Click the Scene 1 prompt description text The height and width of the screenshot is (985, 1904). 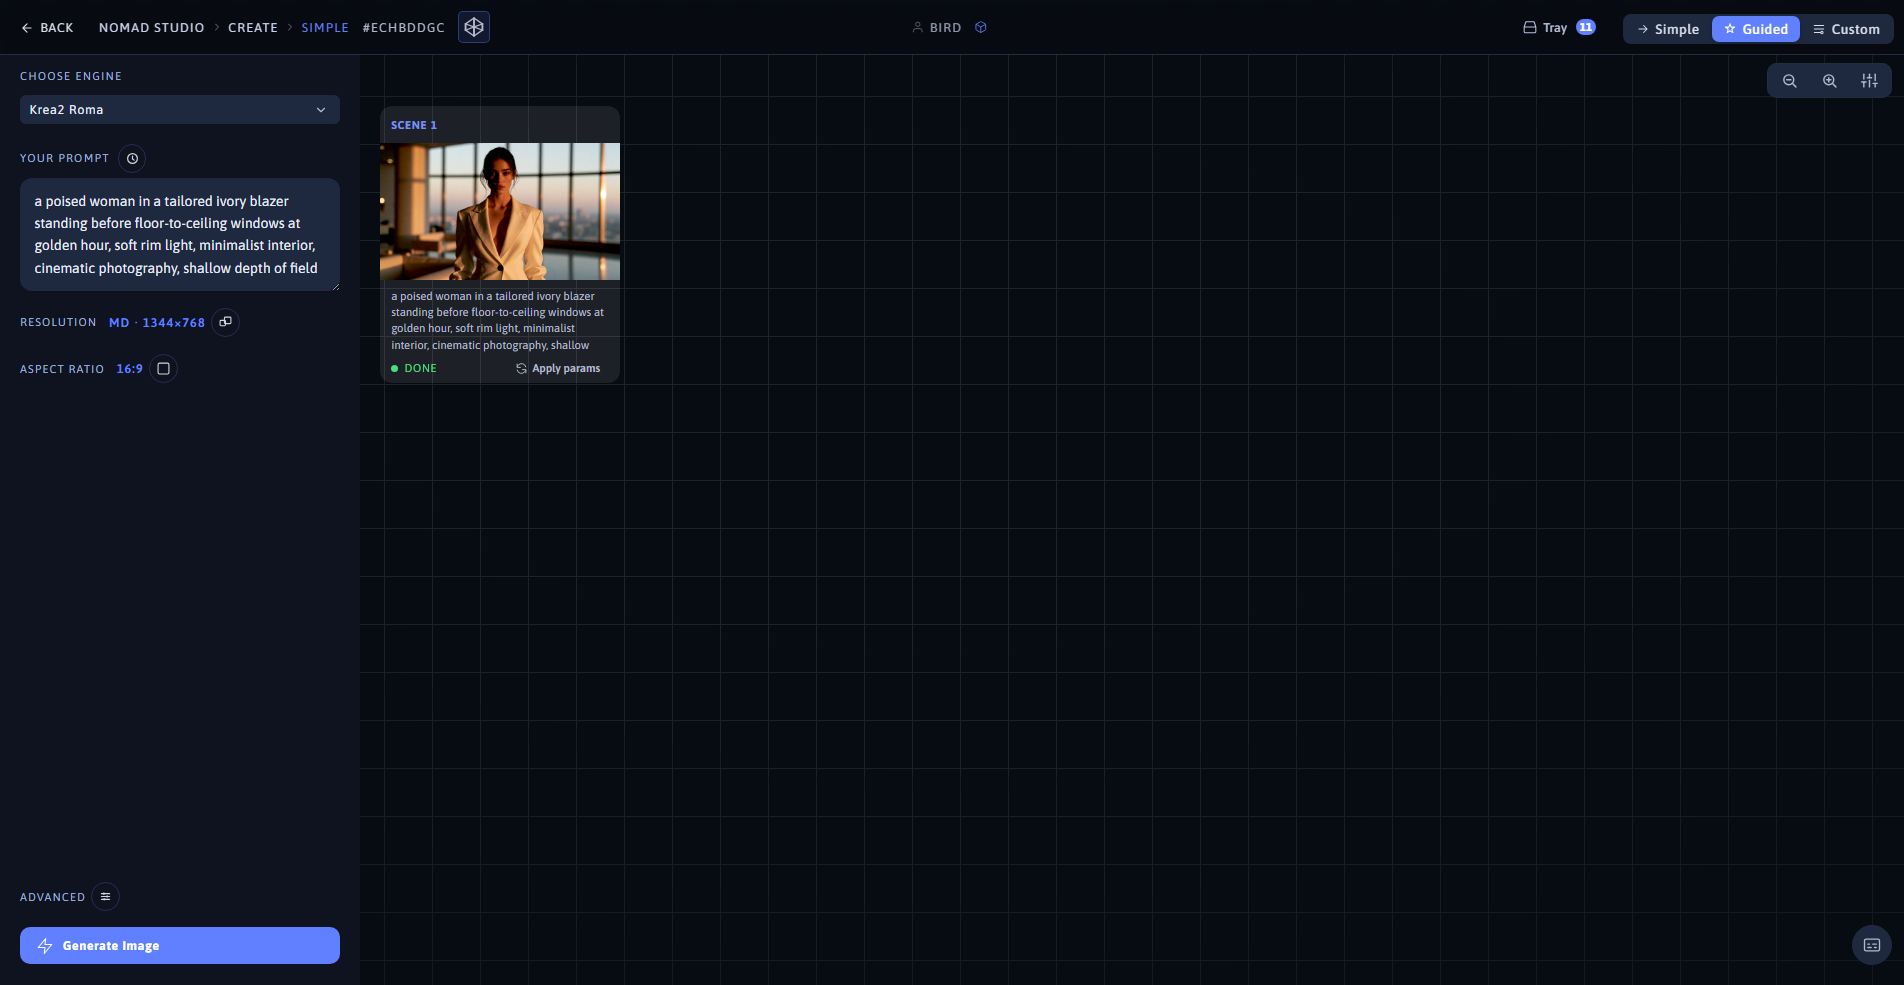coord(498,321)
